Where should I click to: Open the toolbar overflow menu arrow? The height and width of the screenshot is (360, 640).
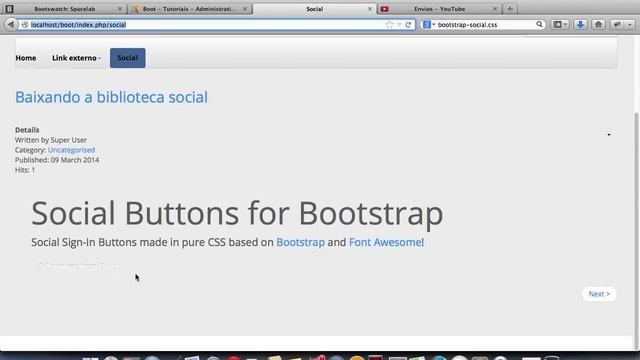click(x=630, y=24)
